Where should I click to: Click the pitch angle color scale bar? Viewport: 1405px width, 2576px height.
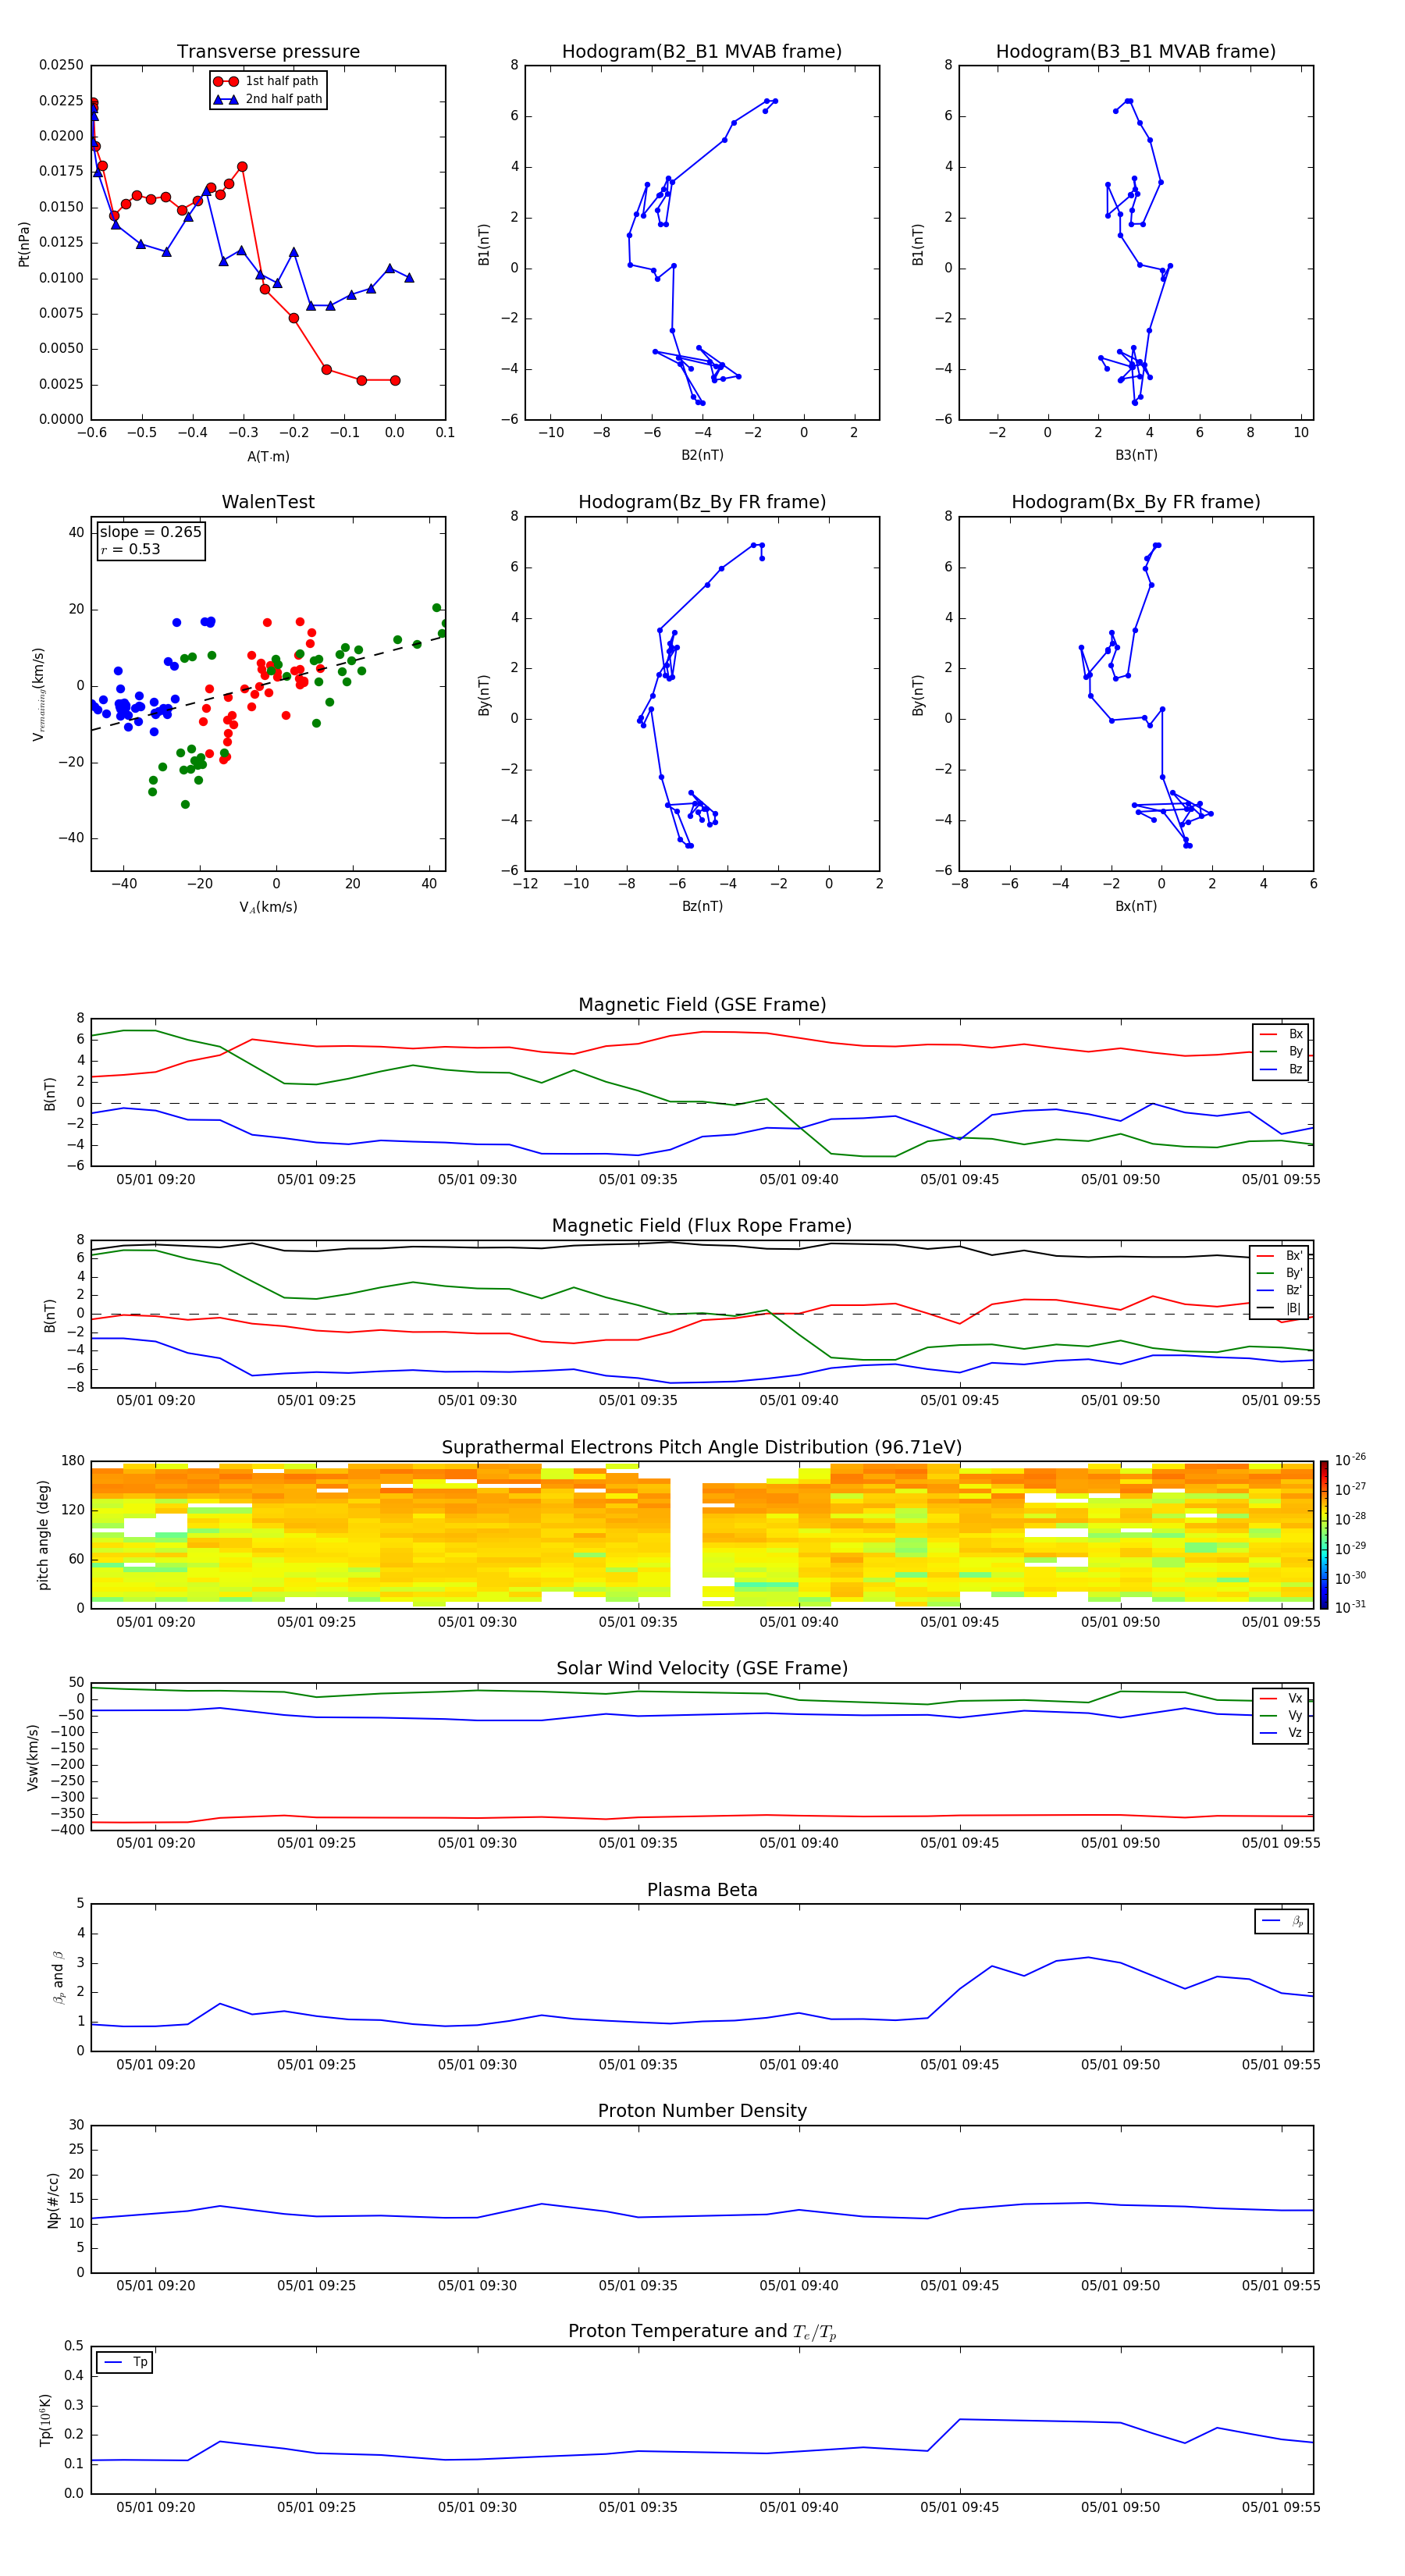click(x=1324, y=1534)
